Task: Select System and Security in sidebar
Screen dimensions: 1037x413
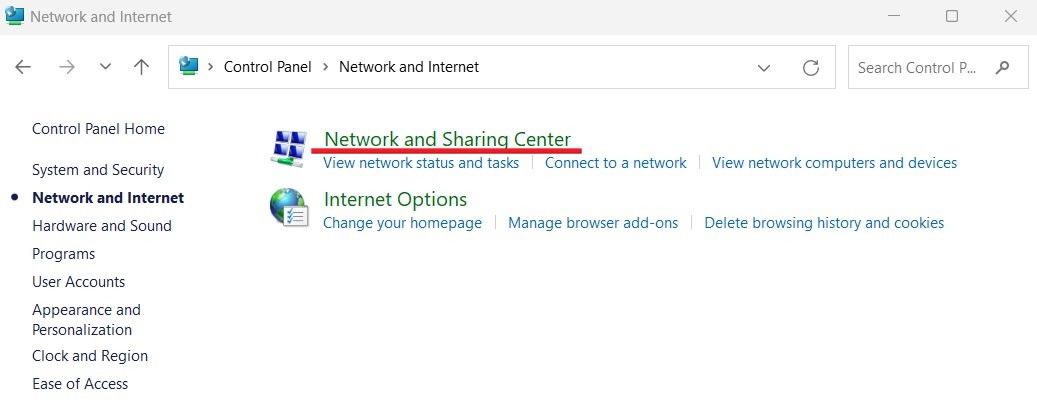Action: tap(98, 170)
